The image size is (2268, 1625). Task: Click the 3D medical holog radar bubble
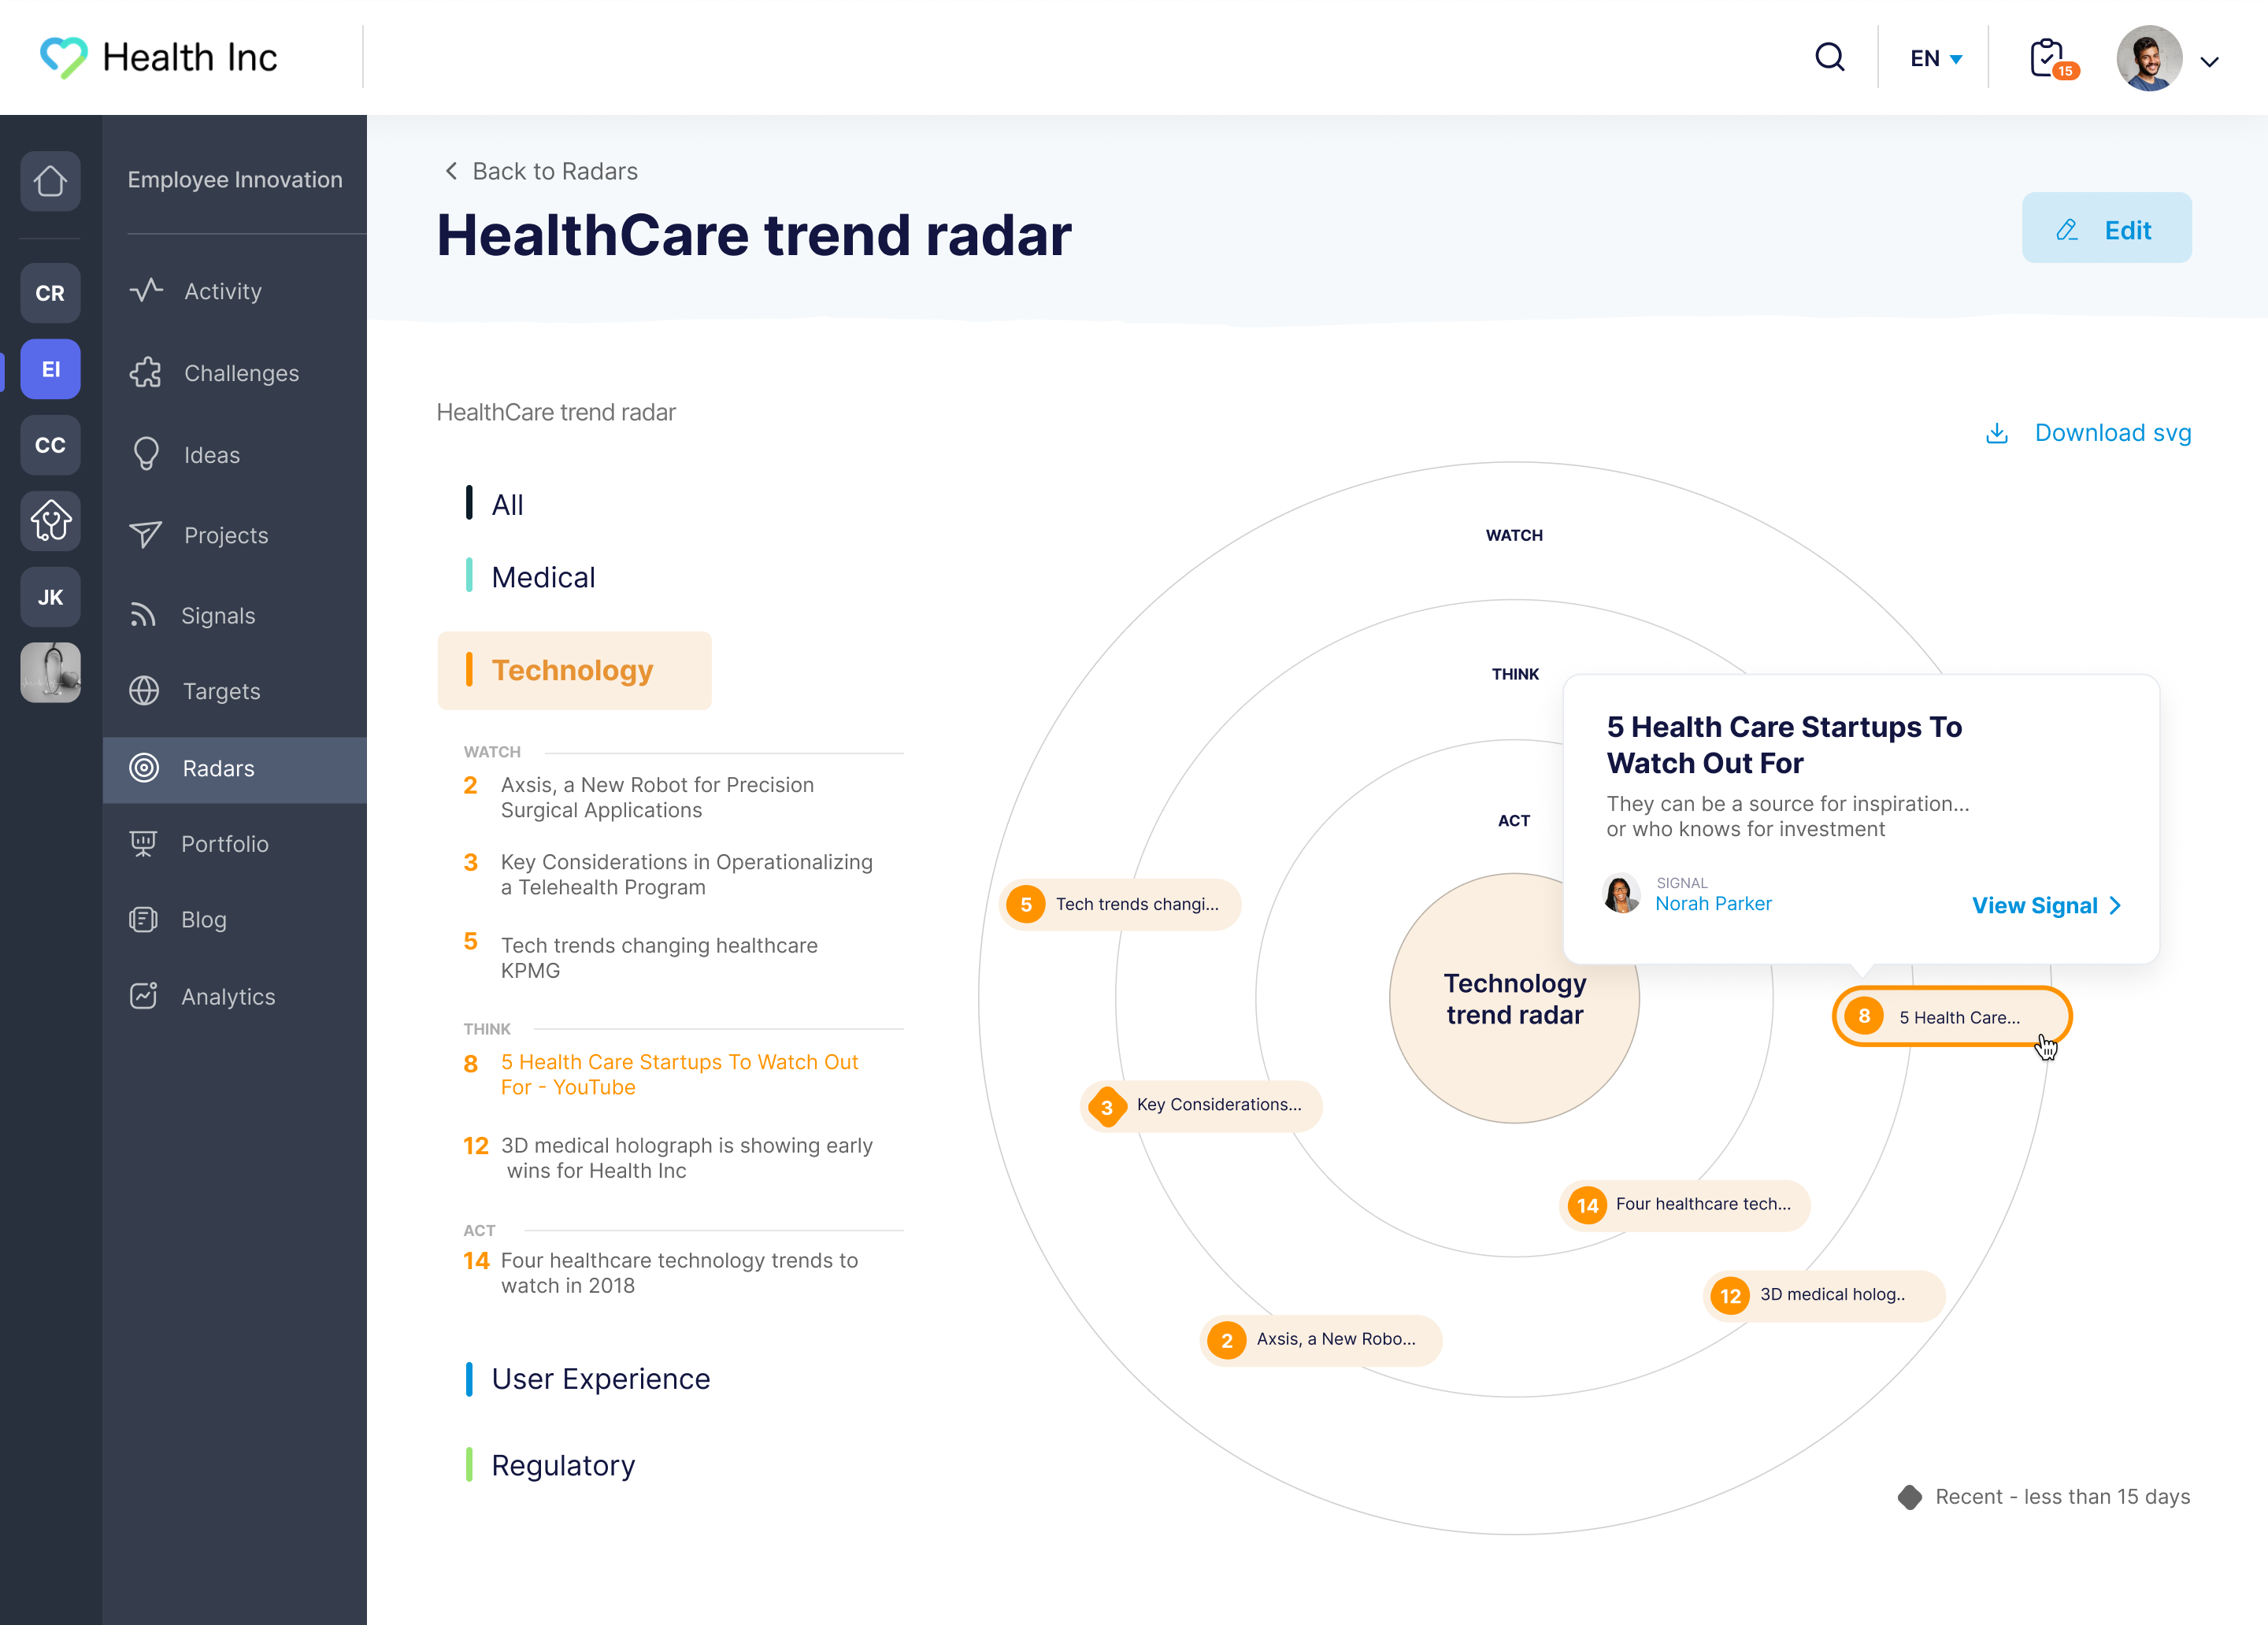(x=1823, y=1295)
